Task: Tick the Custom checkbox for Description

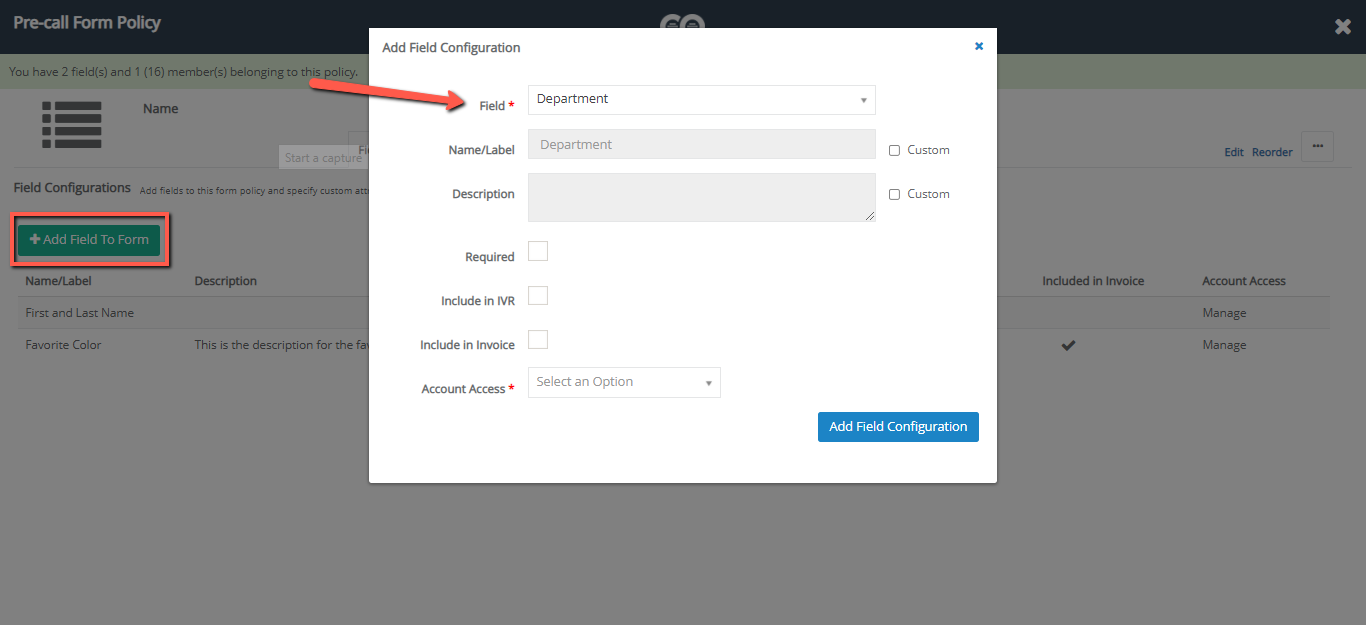Action: 895,195
